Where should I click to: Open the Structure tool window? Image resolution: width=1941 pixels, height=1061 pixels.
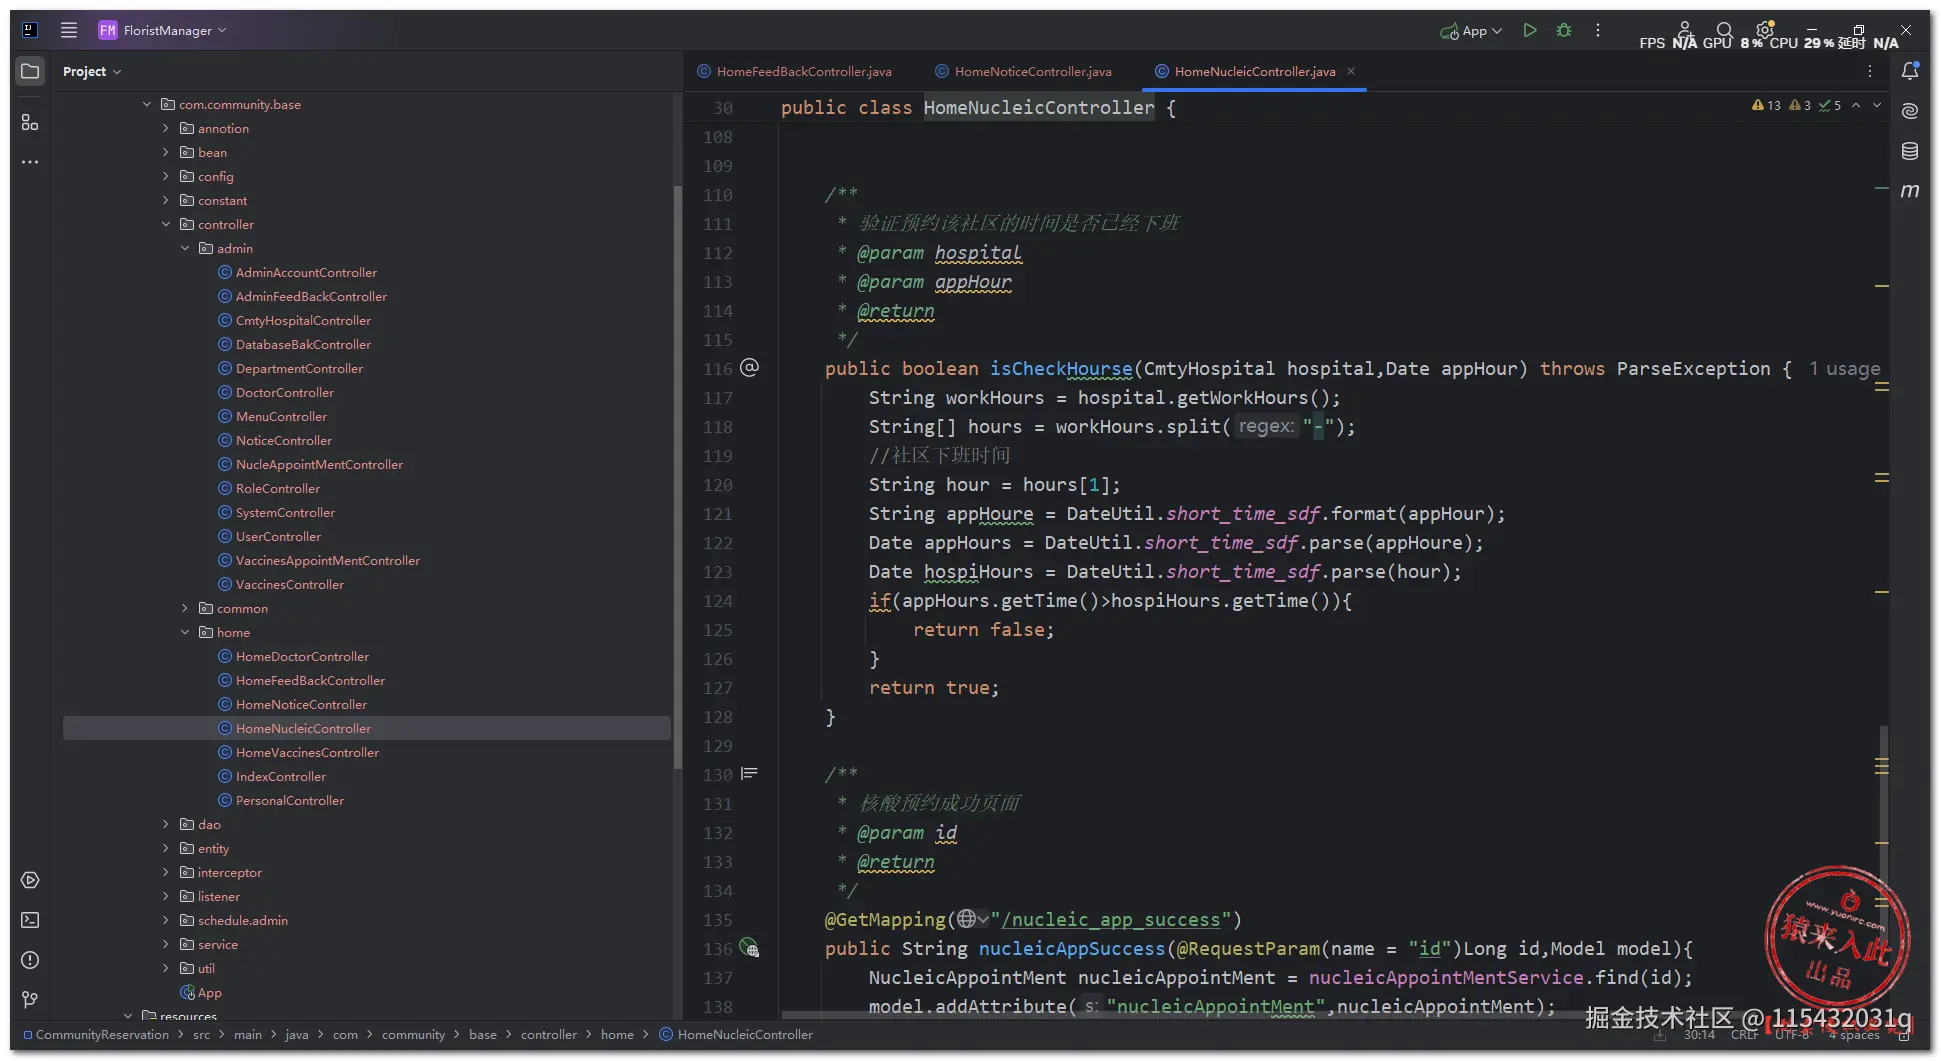tap(30, 122)
